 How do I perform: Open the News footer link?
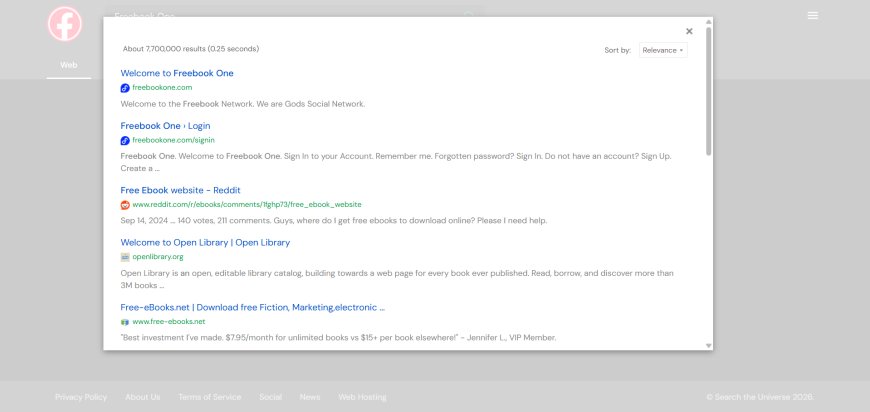310,397
